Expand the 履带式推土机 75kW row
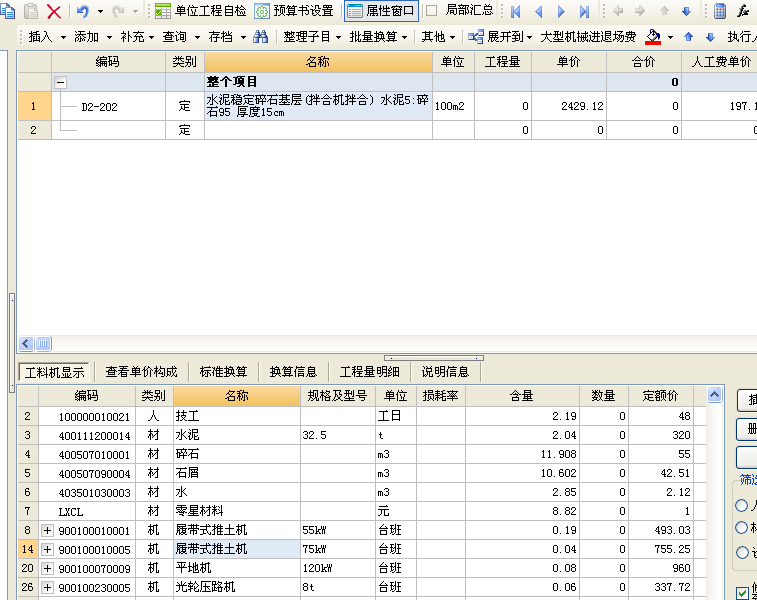 [47, 549]
